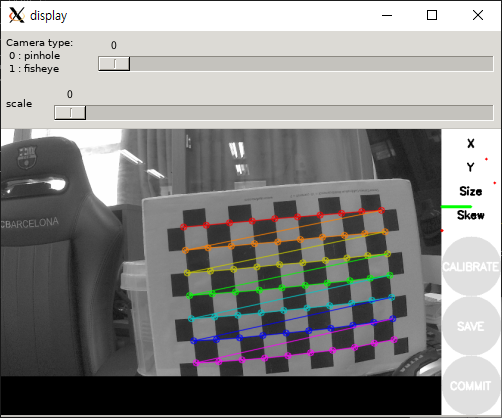Viewport: 502px width, 418px height.
Task: Click the bottom-right magenta corner marker
Action: [394, 340]
